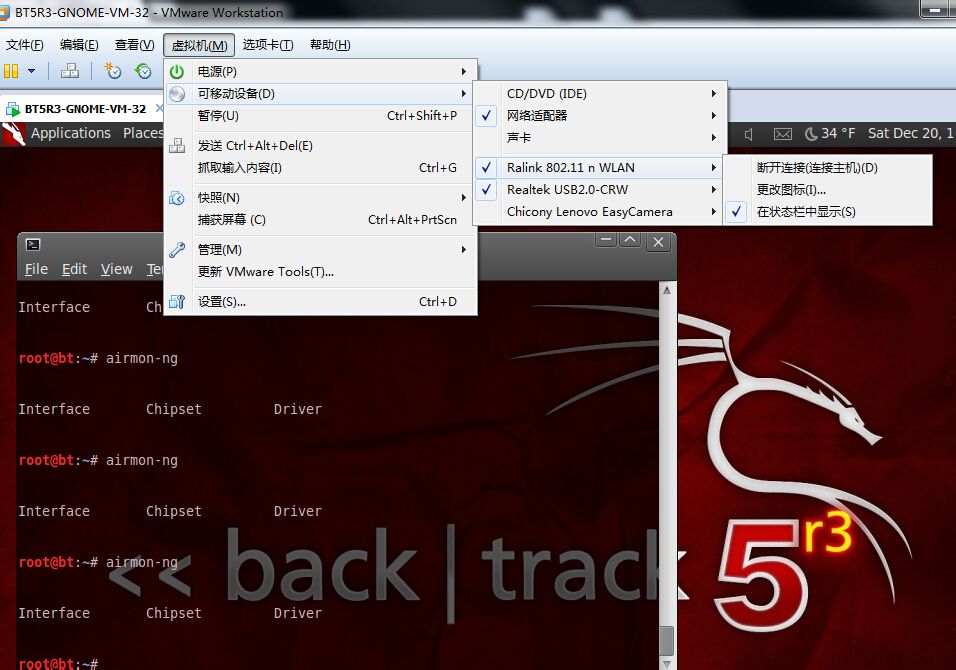Open Applications menu in GNOME panel
956x670 pixels.
(71, 134)
